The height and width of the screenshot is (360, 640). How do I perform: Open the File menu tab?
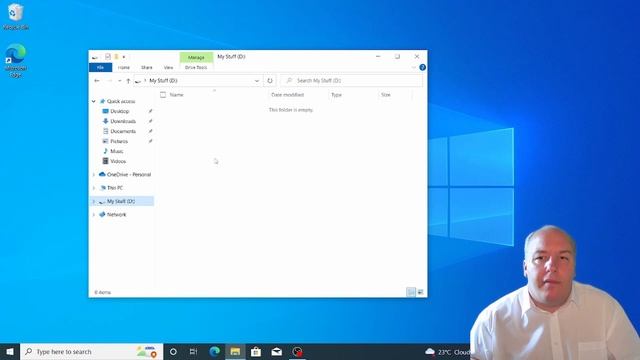point(100,67)
